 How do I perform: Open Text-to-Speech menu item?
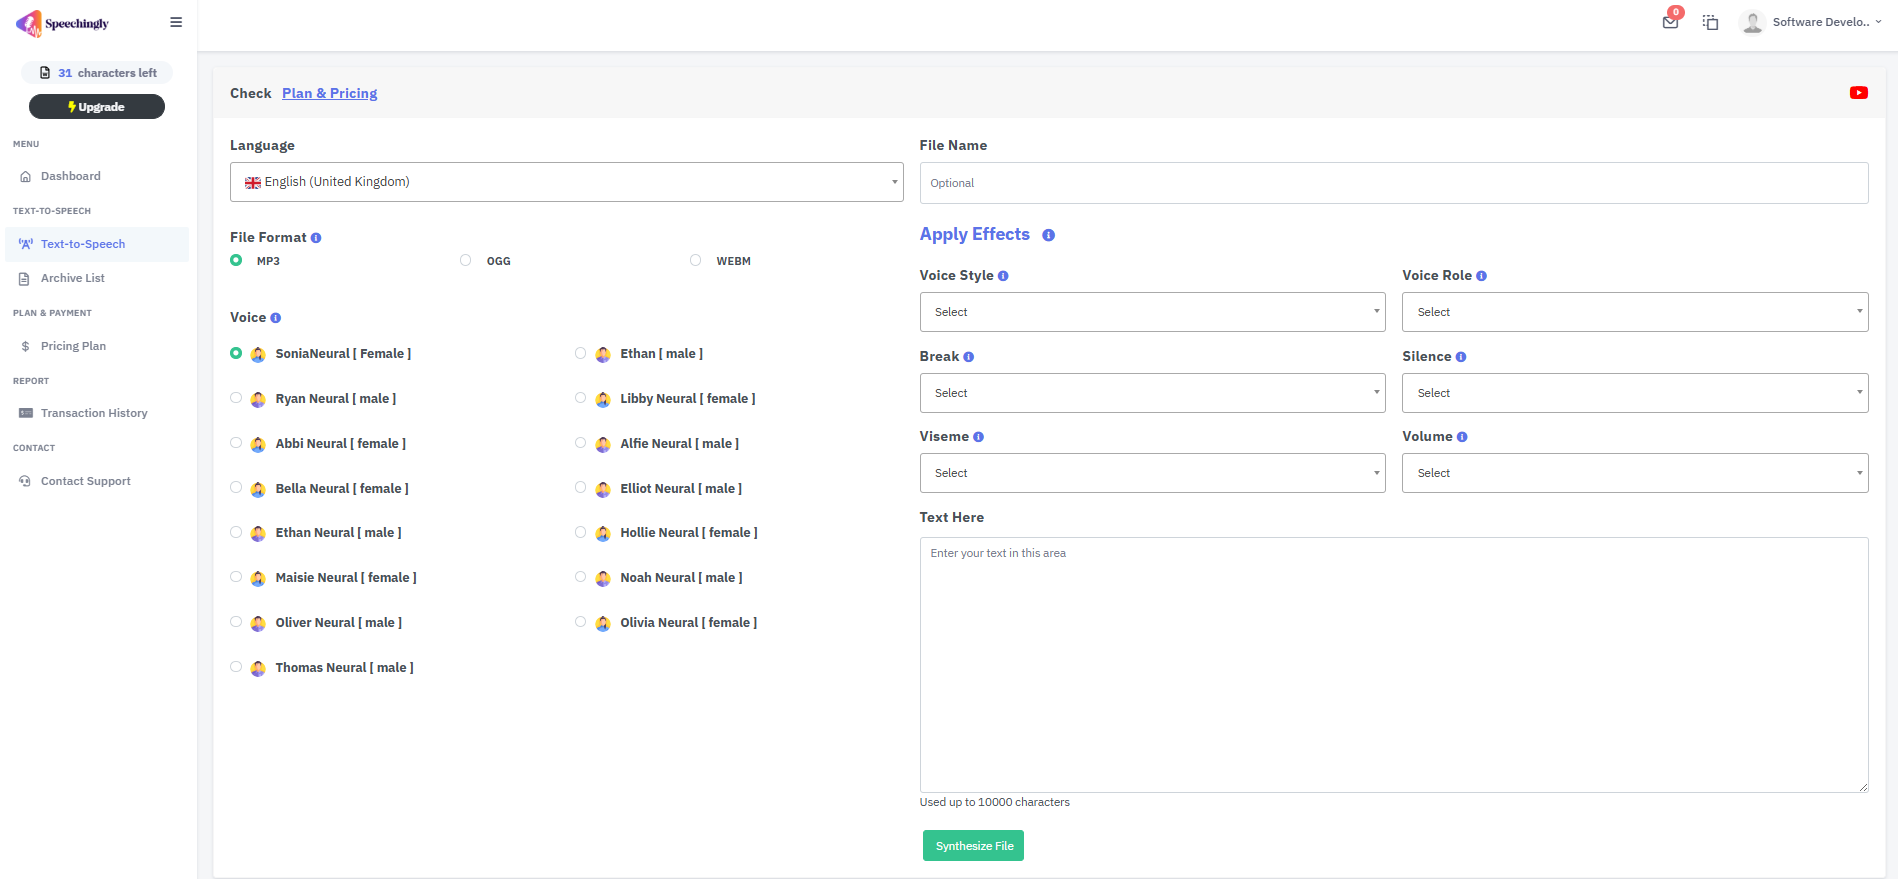pyautogui.click(x=97, y=244)
